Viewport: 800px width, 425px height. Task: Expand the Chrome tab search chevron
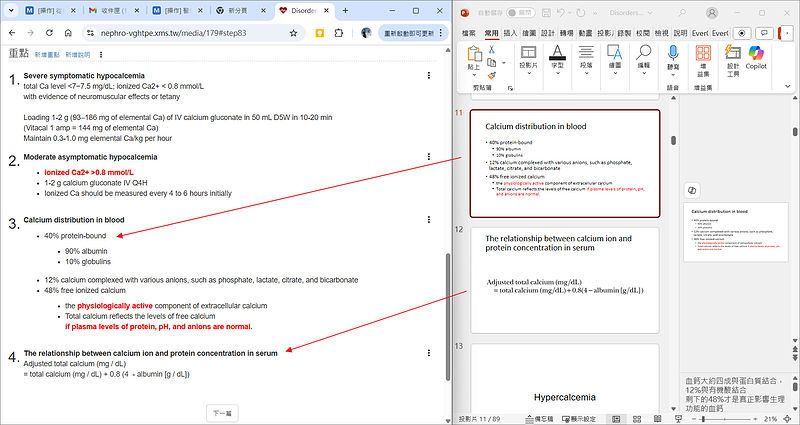(x=12, y=11)
